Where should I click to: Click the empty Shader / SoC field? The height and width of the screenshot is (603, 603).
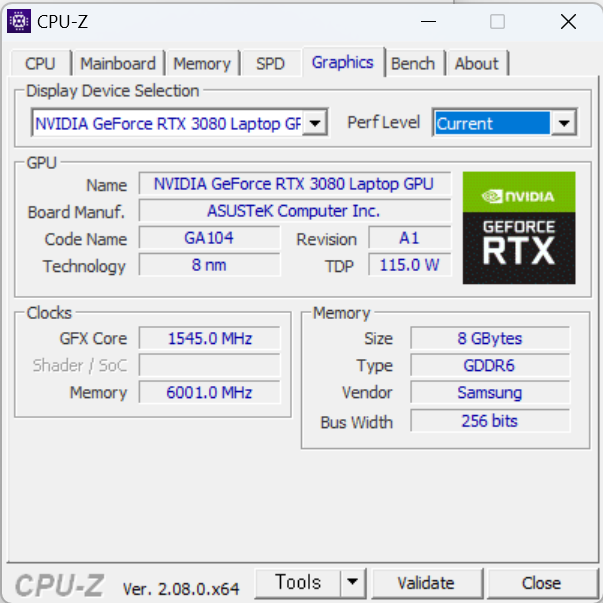[209, 365]
